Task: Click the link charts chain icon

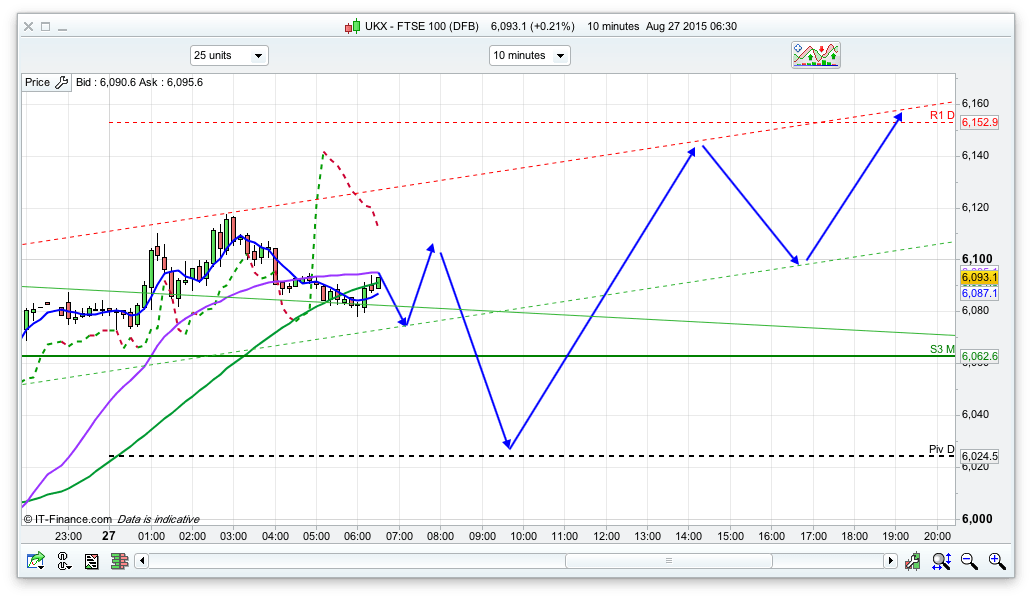Action: [x=65, y=562]
